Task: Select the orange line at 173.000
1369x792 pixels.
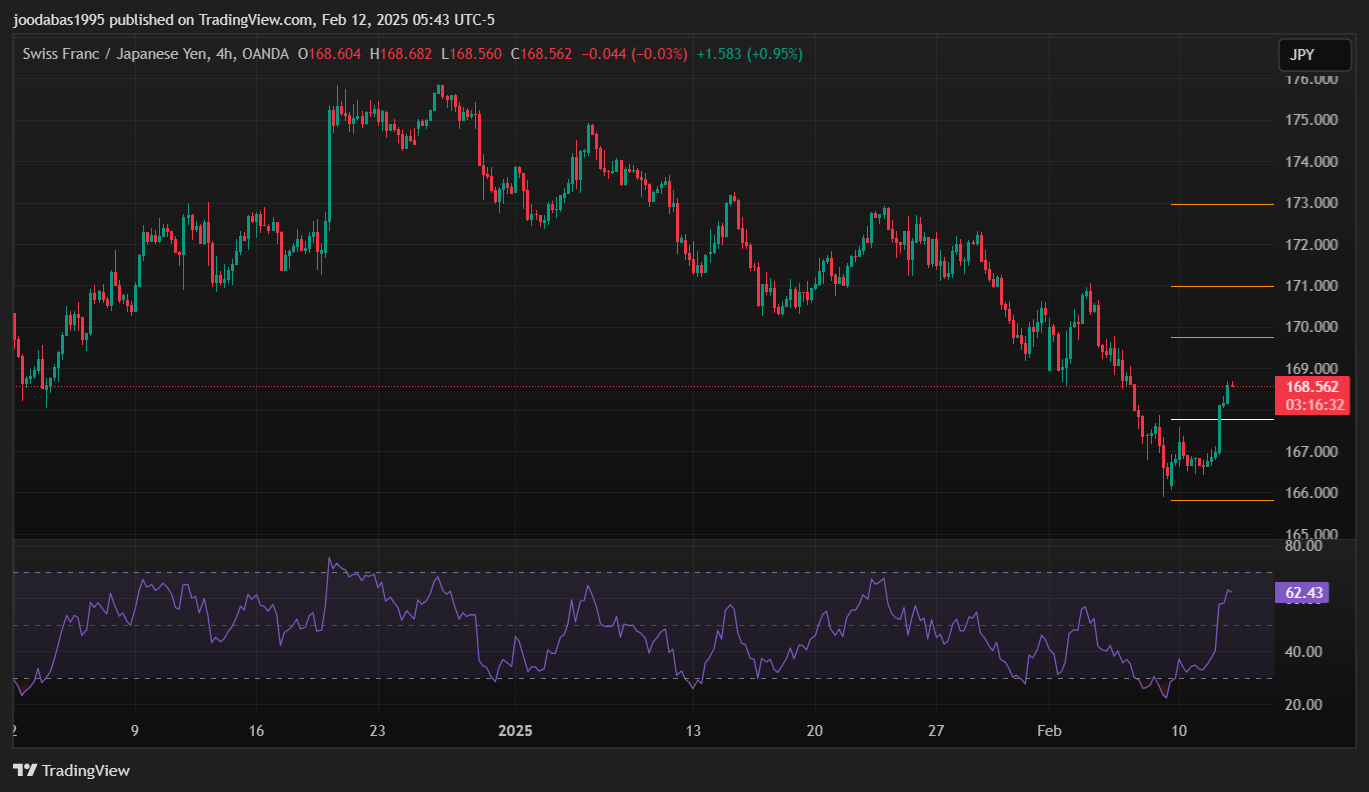Action: click(1221, 204)
